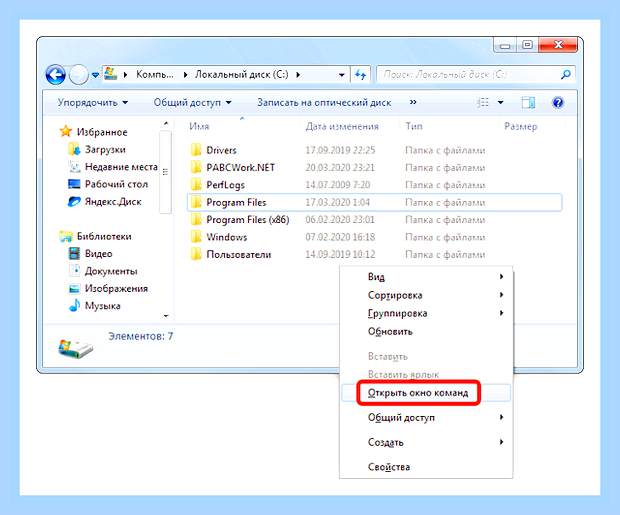
Task: Open the Вид submenu in context menu
Action: (426, 276)
